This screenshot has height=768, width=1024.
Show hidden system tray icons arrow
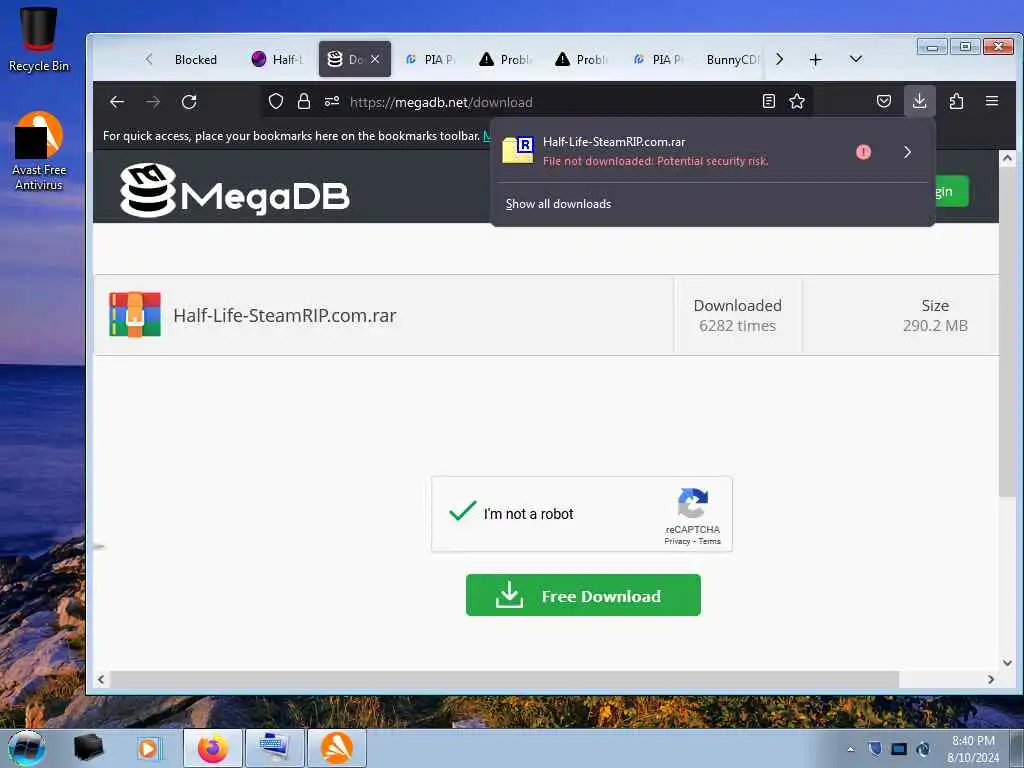click(850, 750)
